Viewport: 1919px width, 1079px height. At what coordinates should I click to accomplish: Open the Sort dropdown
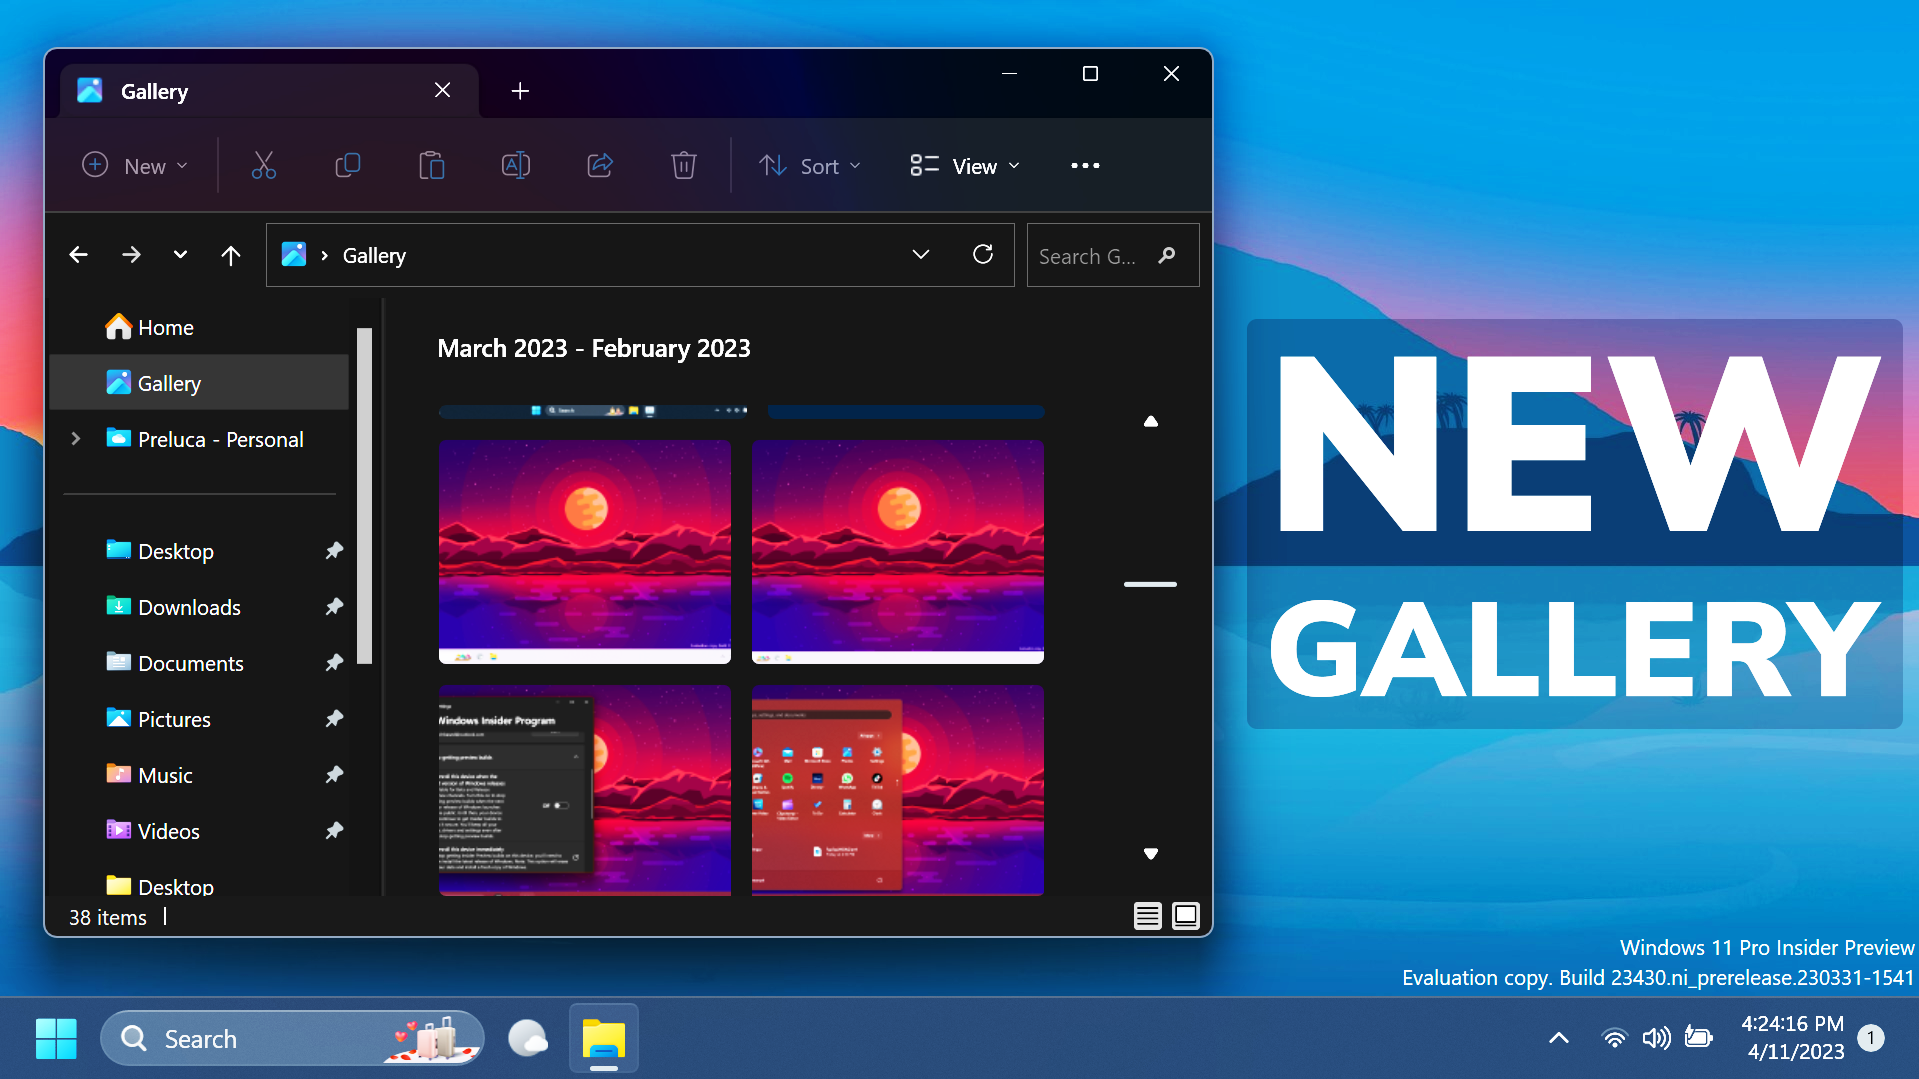point(810,165)
